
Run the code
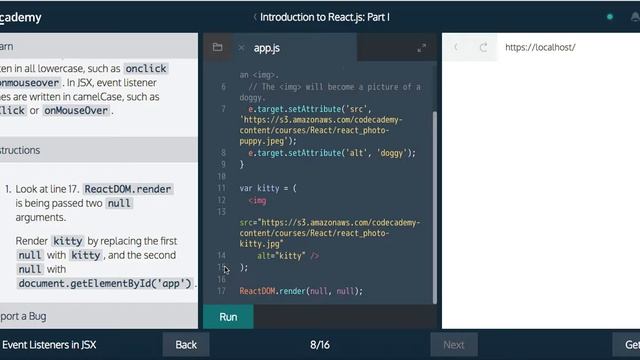pos(228,317)
